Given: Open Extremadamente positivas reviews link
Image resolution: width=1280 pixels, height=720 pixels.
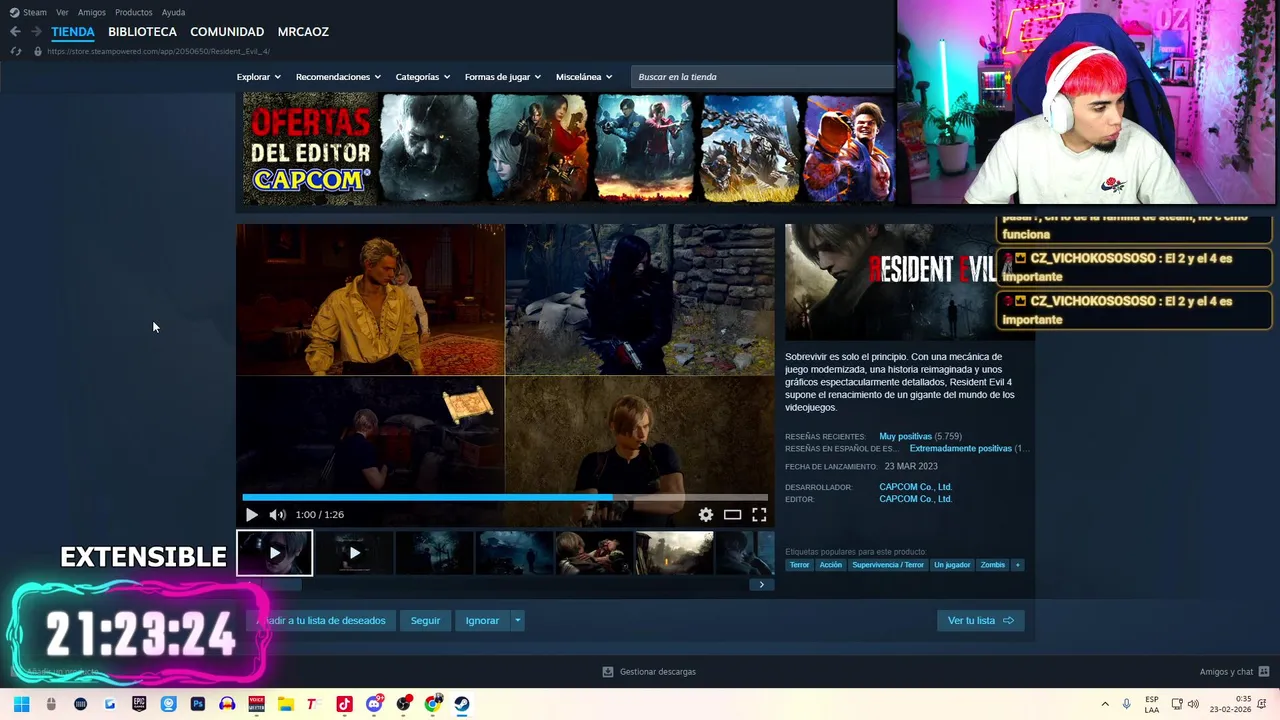Looking at the screenshot, I should click(x=960, y=449).
